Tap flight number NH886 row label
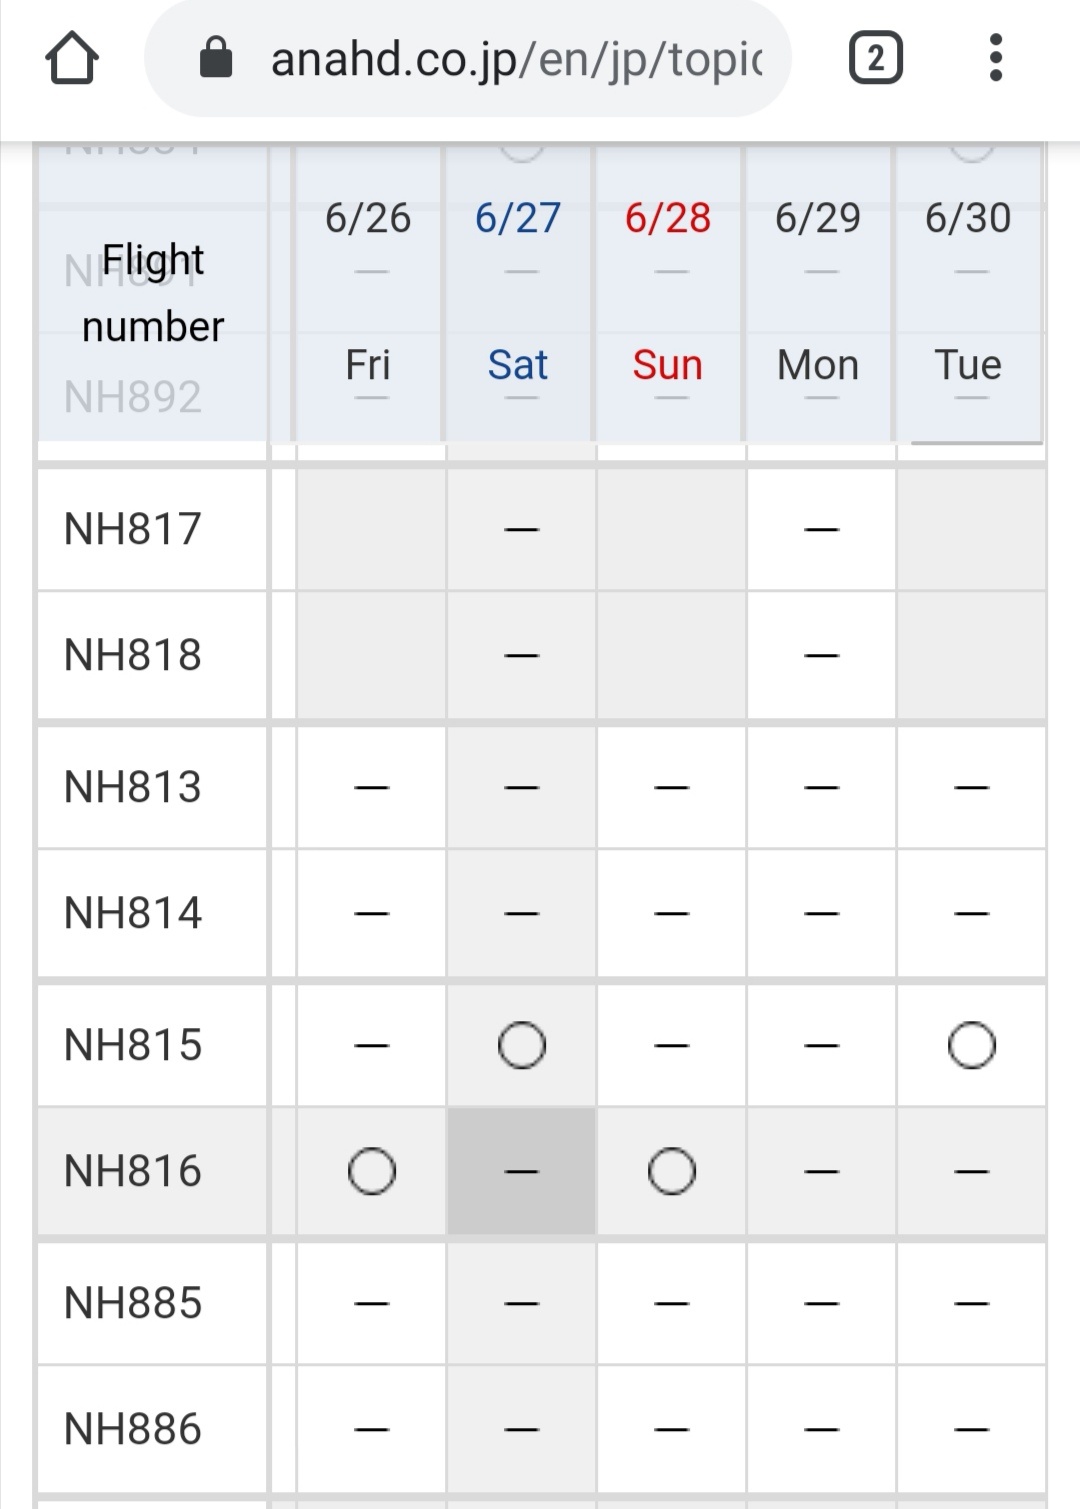The image size is (1080, 1509). pyautogui.click(x=133, y=1429)
